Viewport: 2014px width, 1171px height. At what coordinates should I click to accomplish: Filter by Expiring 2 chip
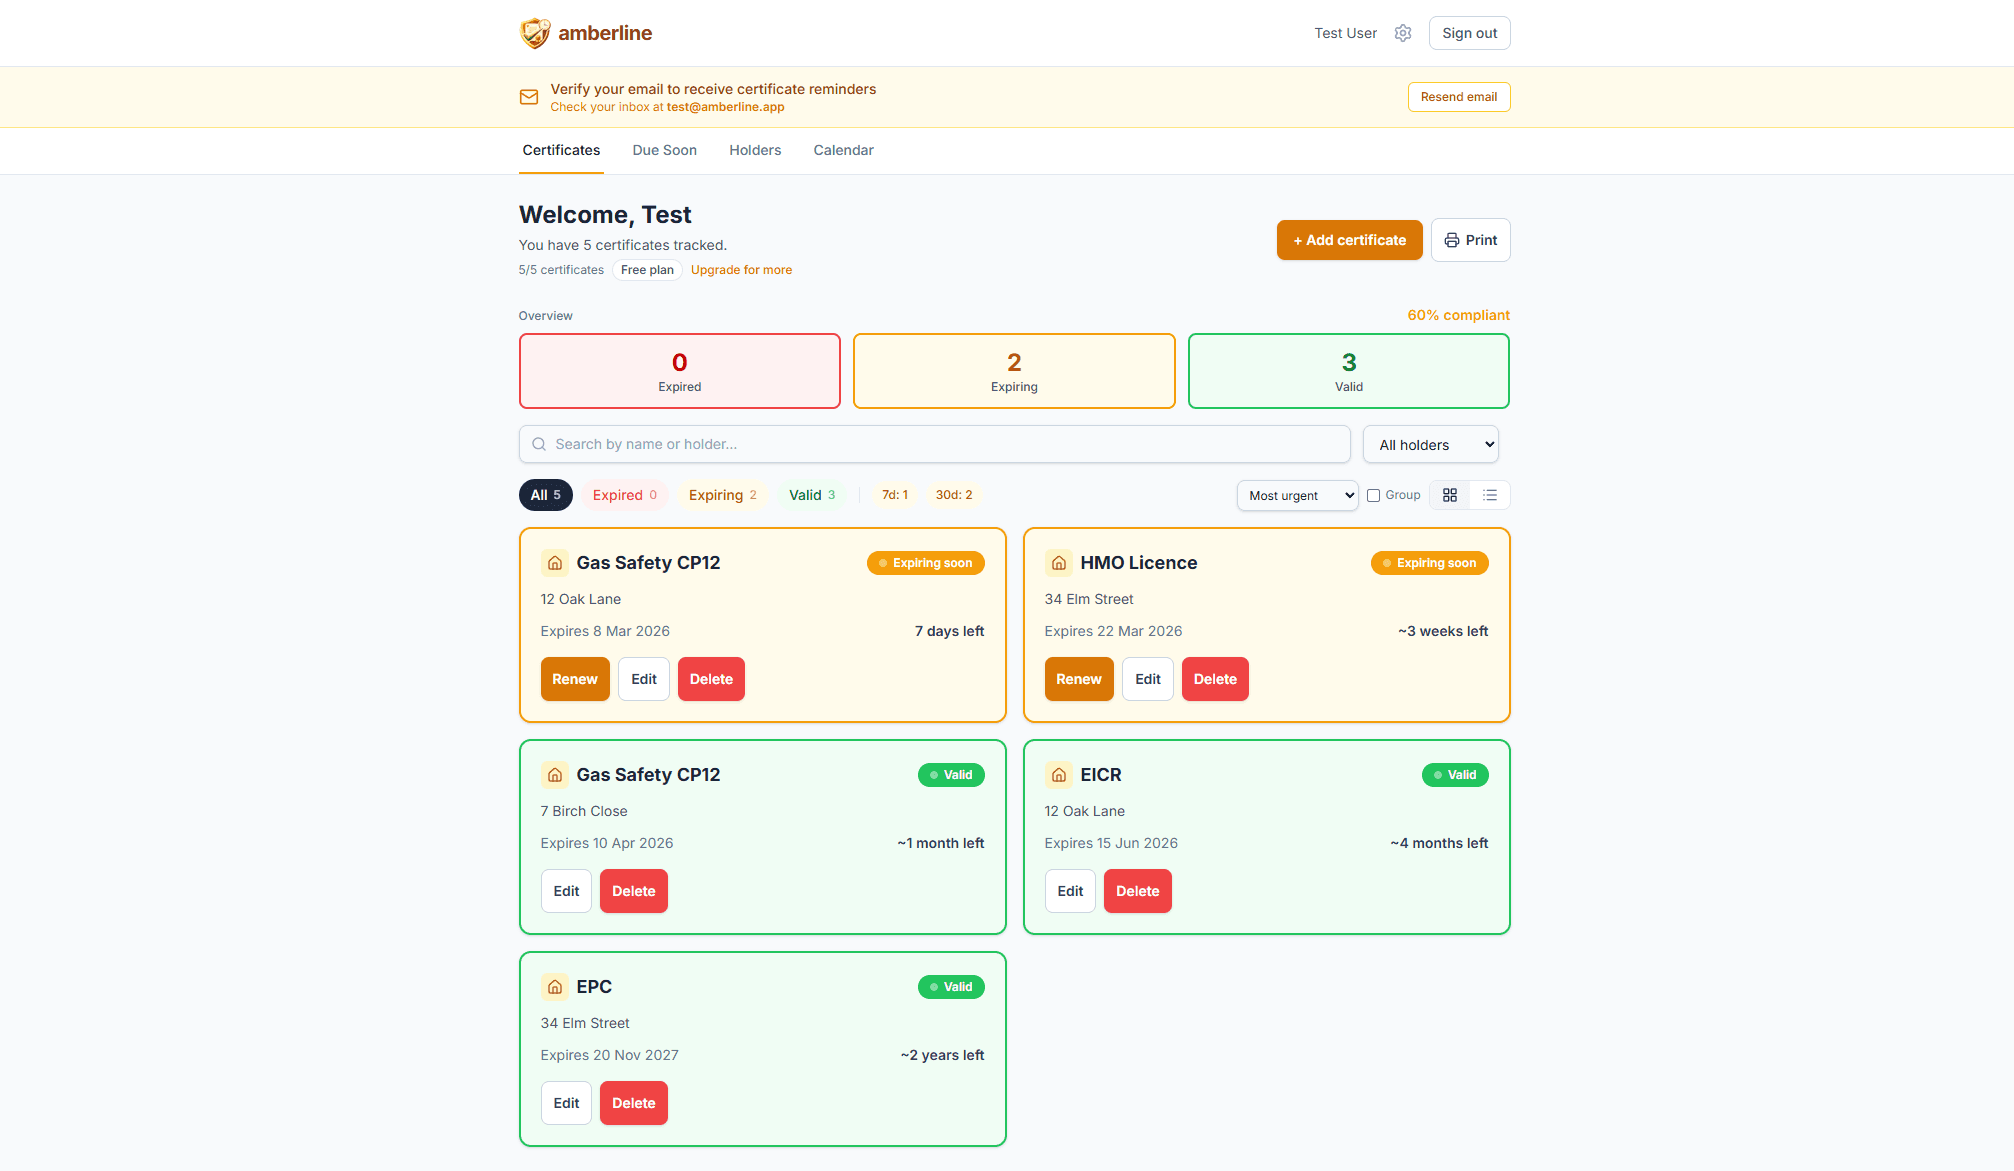(722, 495)
